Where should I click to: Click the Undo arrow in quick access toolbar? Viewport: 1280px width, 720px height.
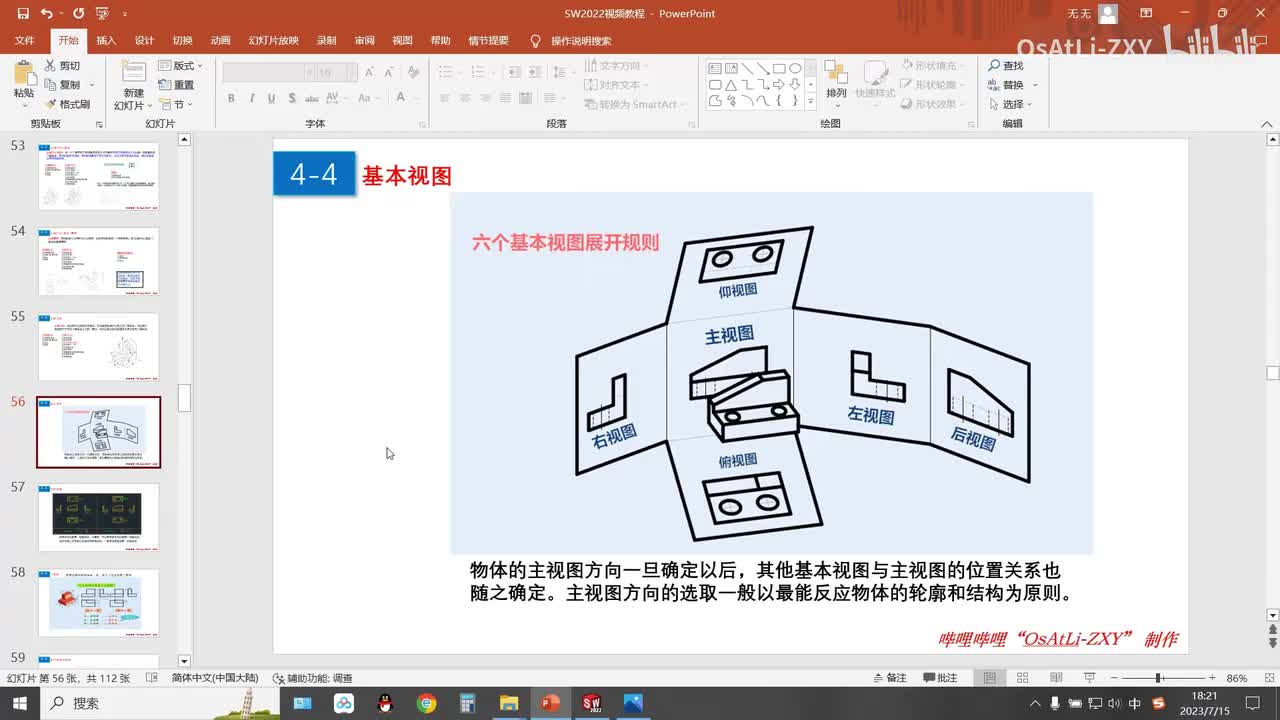point(47,14)
